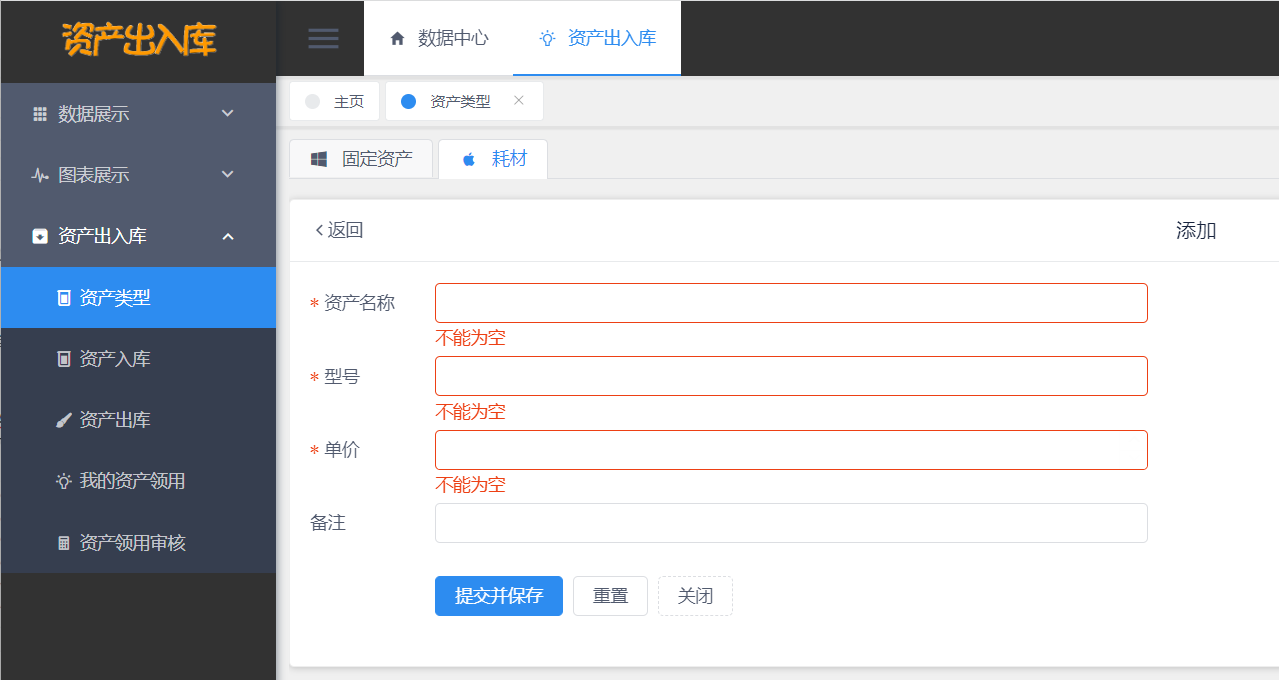Switch to the 主页 page tab
The width and height of the screenshot is (1279, 680).
point(335,101)
